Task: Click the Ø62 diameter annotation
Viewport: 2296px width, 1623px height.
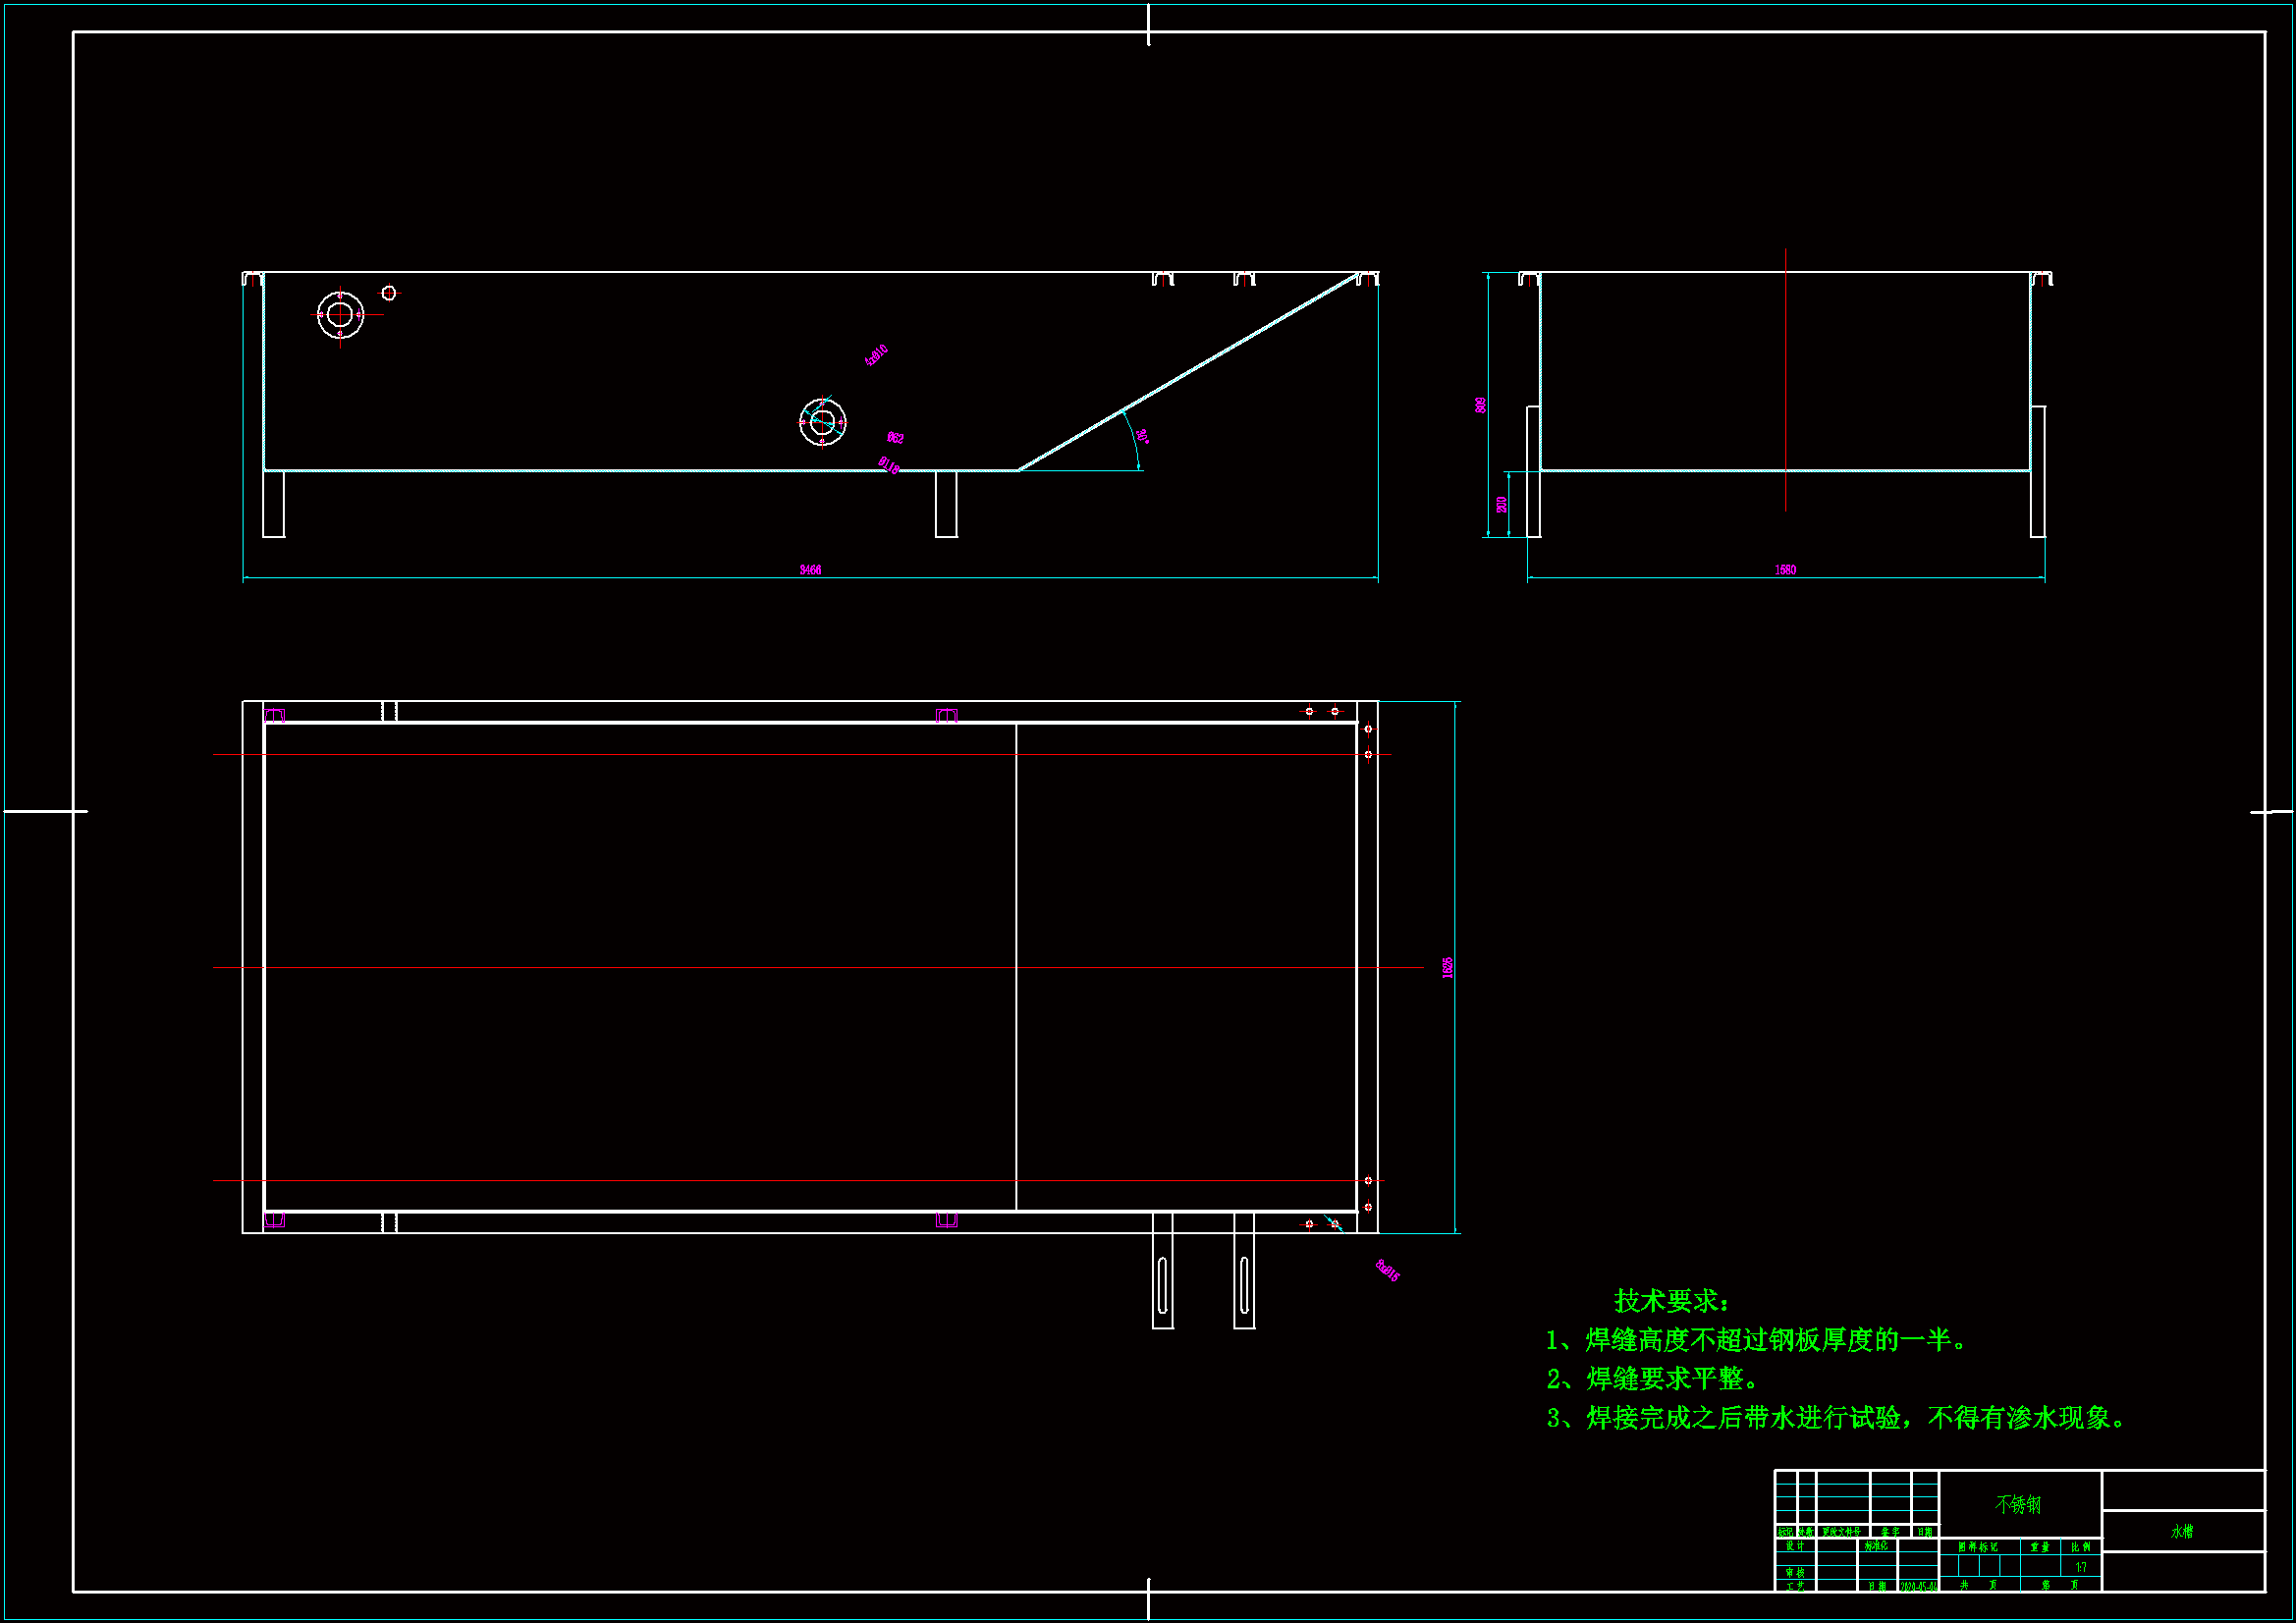Action: point(895,438)
